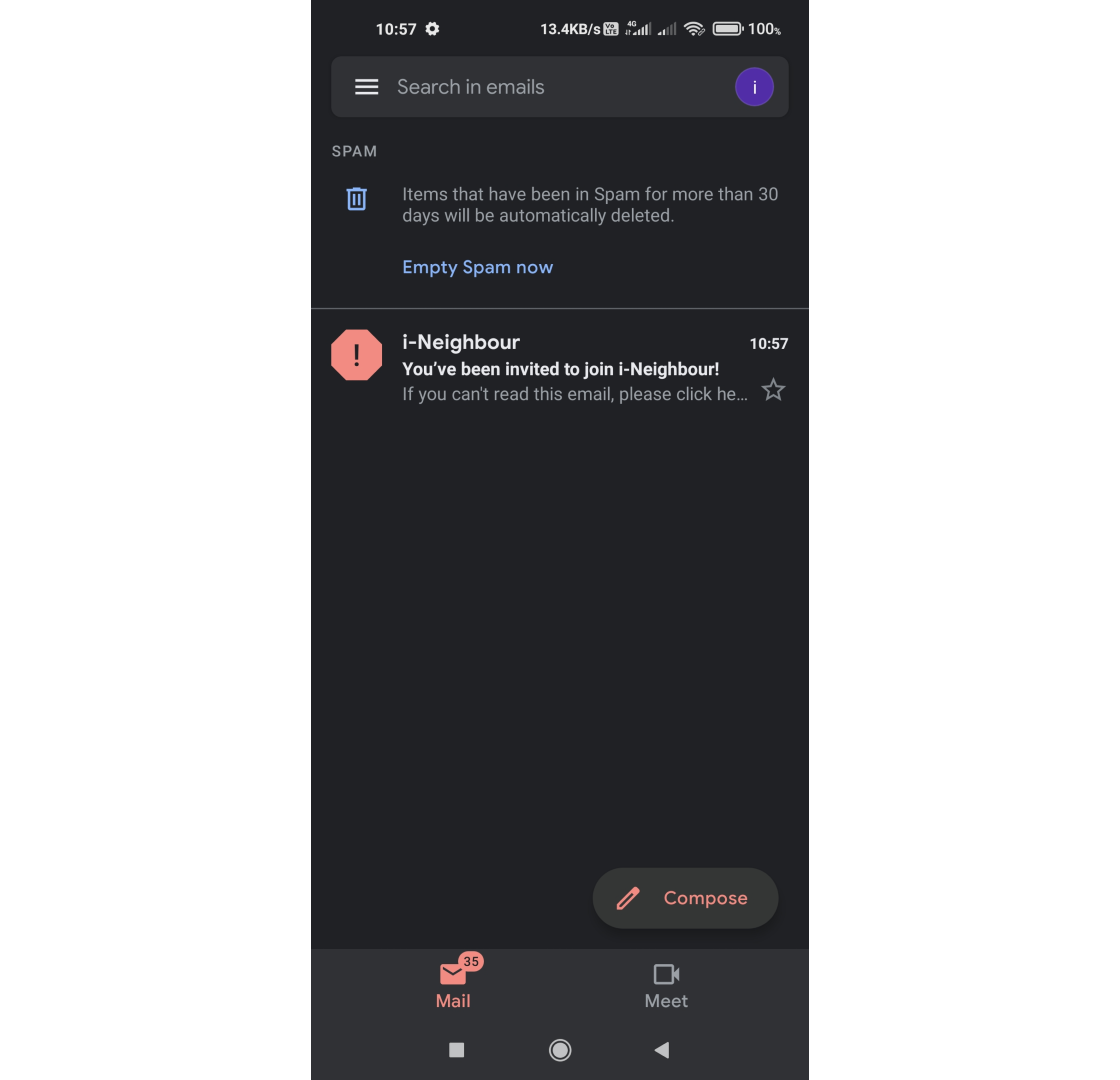Image resolution: width=1120 pixels, height=1080 pixels.
Task: Tap the recent apps square
Action: point(456,1049)
